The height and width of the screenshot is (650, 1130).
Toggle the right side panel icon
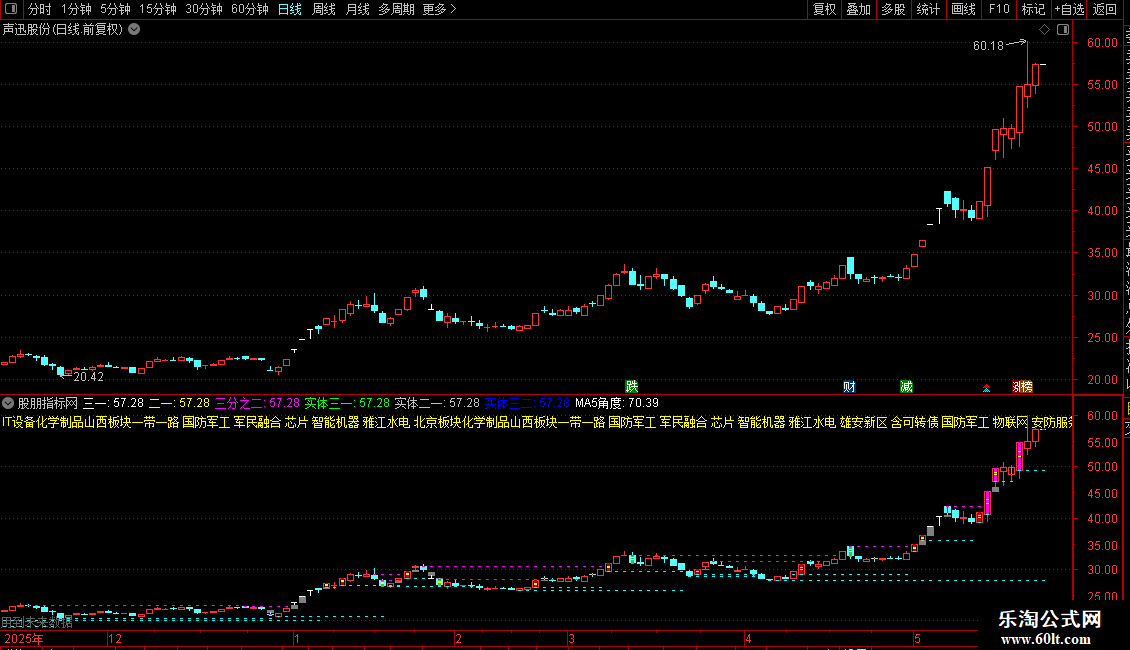pos(1063,30)
